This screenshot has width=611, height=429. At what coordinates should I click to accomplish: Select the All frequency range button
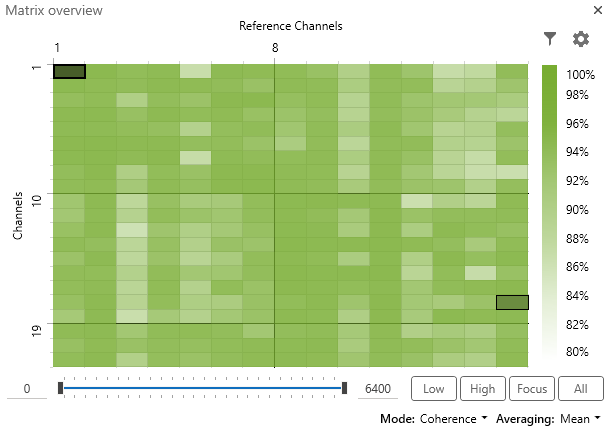pyautogui.click(x=581, y=389)
